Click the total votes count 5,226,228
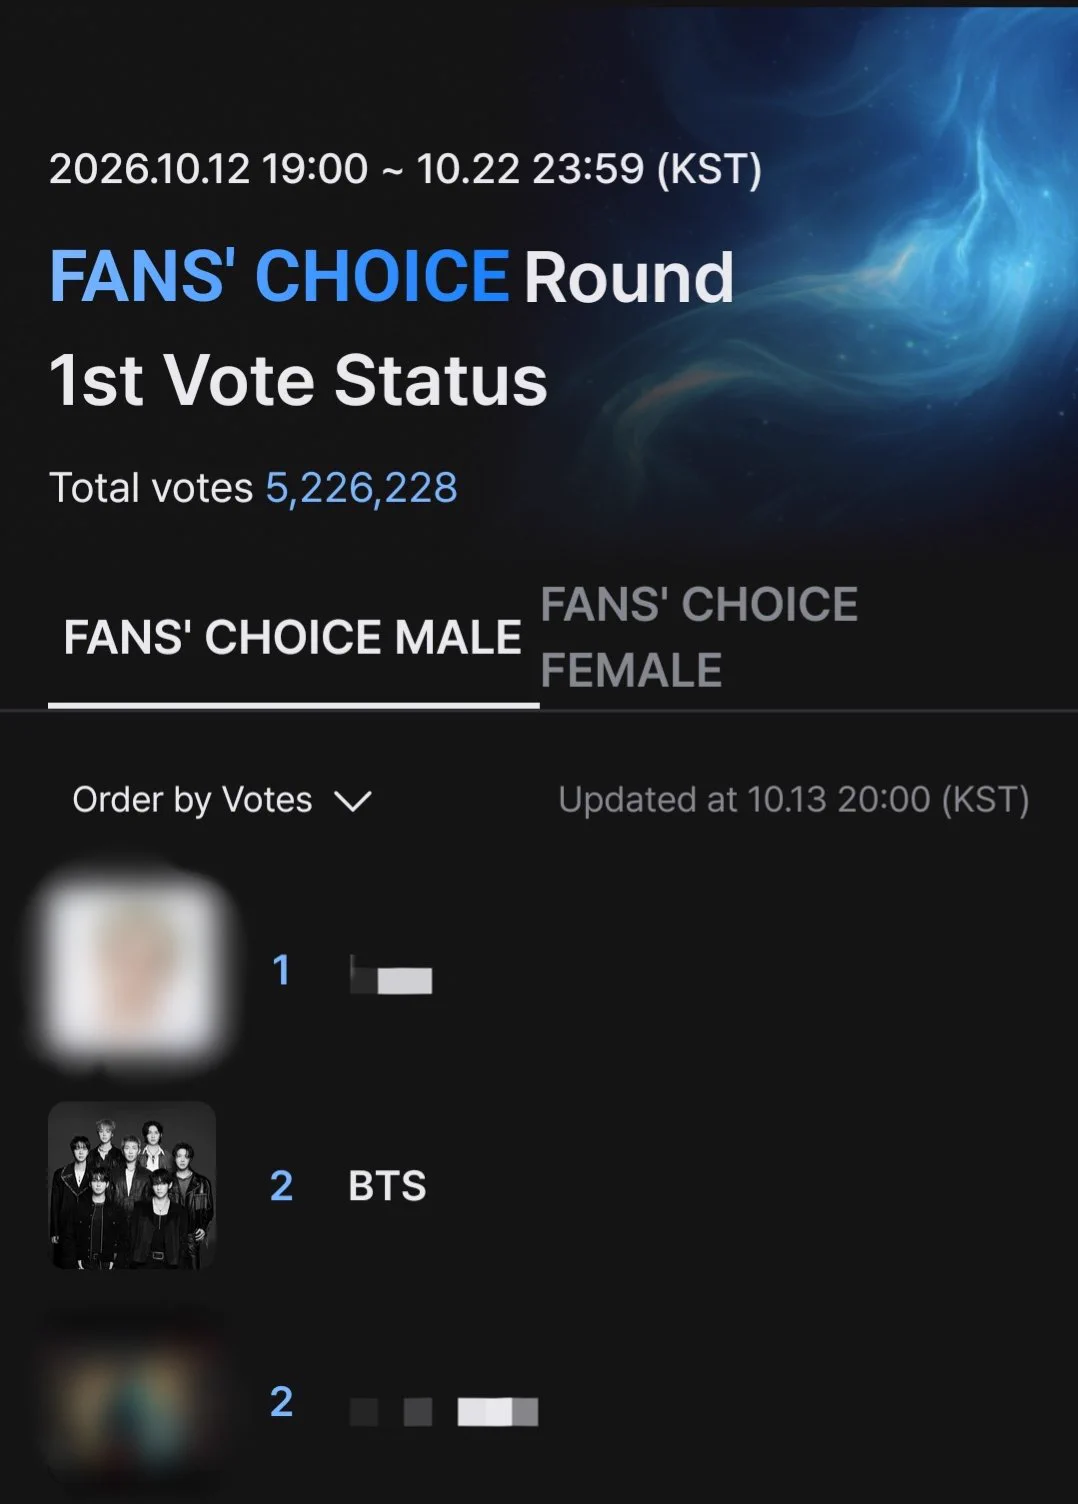The width and height of the screenshot is (1078, 1504). click(361, 488)
